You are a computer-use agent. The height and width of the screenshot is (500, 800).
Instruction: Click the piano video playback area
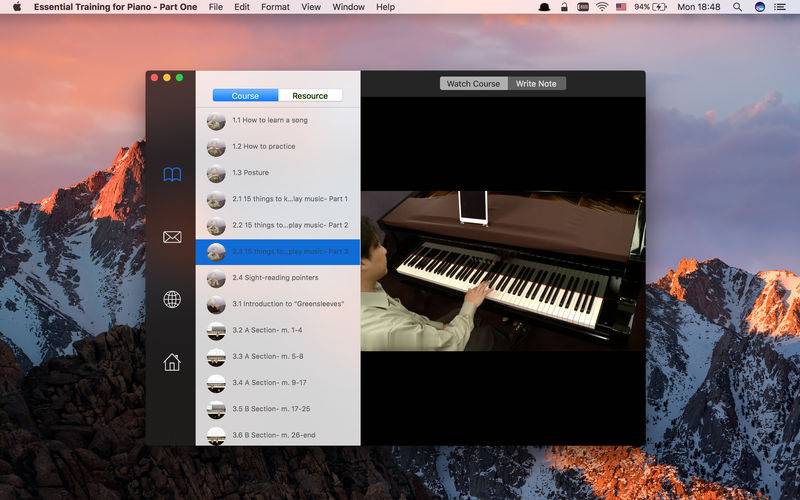click(503, 271)
